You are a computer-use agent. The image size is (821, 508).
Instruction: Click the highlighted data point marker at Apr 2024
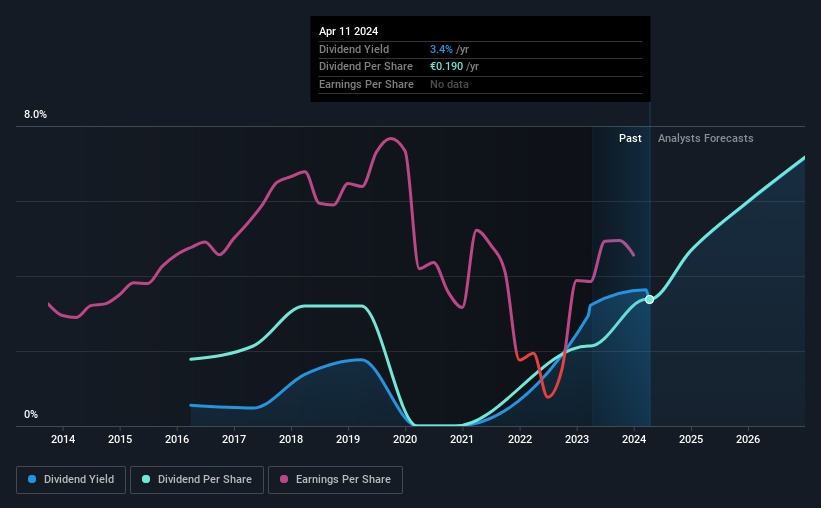pyautogui.click(x=649, y=300)
